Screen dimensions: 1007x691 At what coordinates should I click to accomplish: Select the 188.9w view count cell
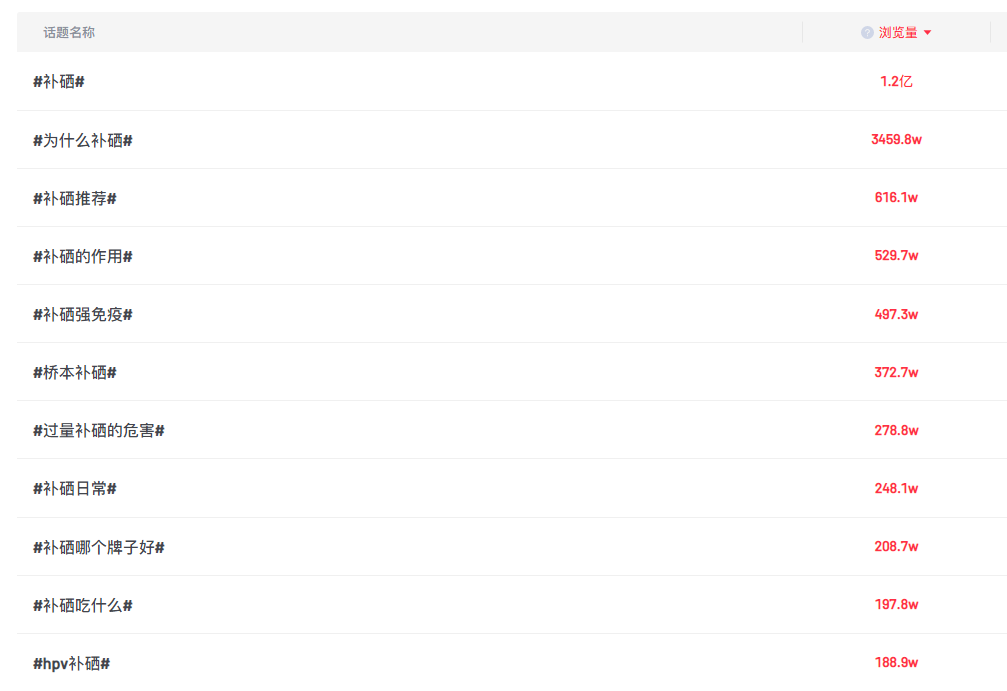(896, 663)
